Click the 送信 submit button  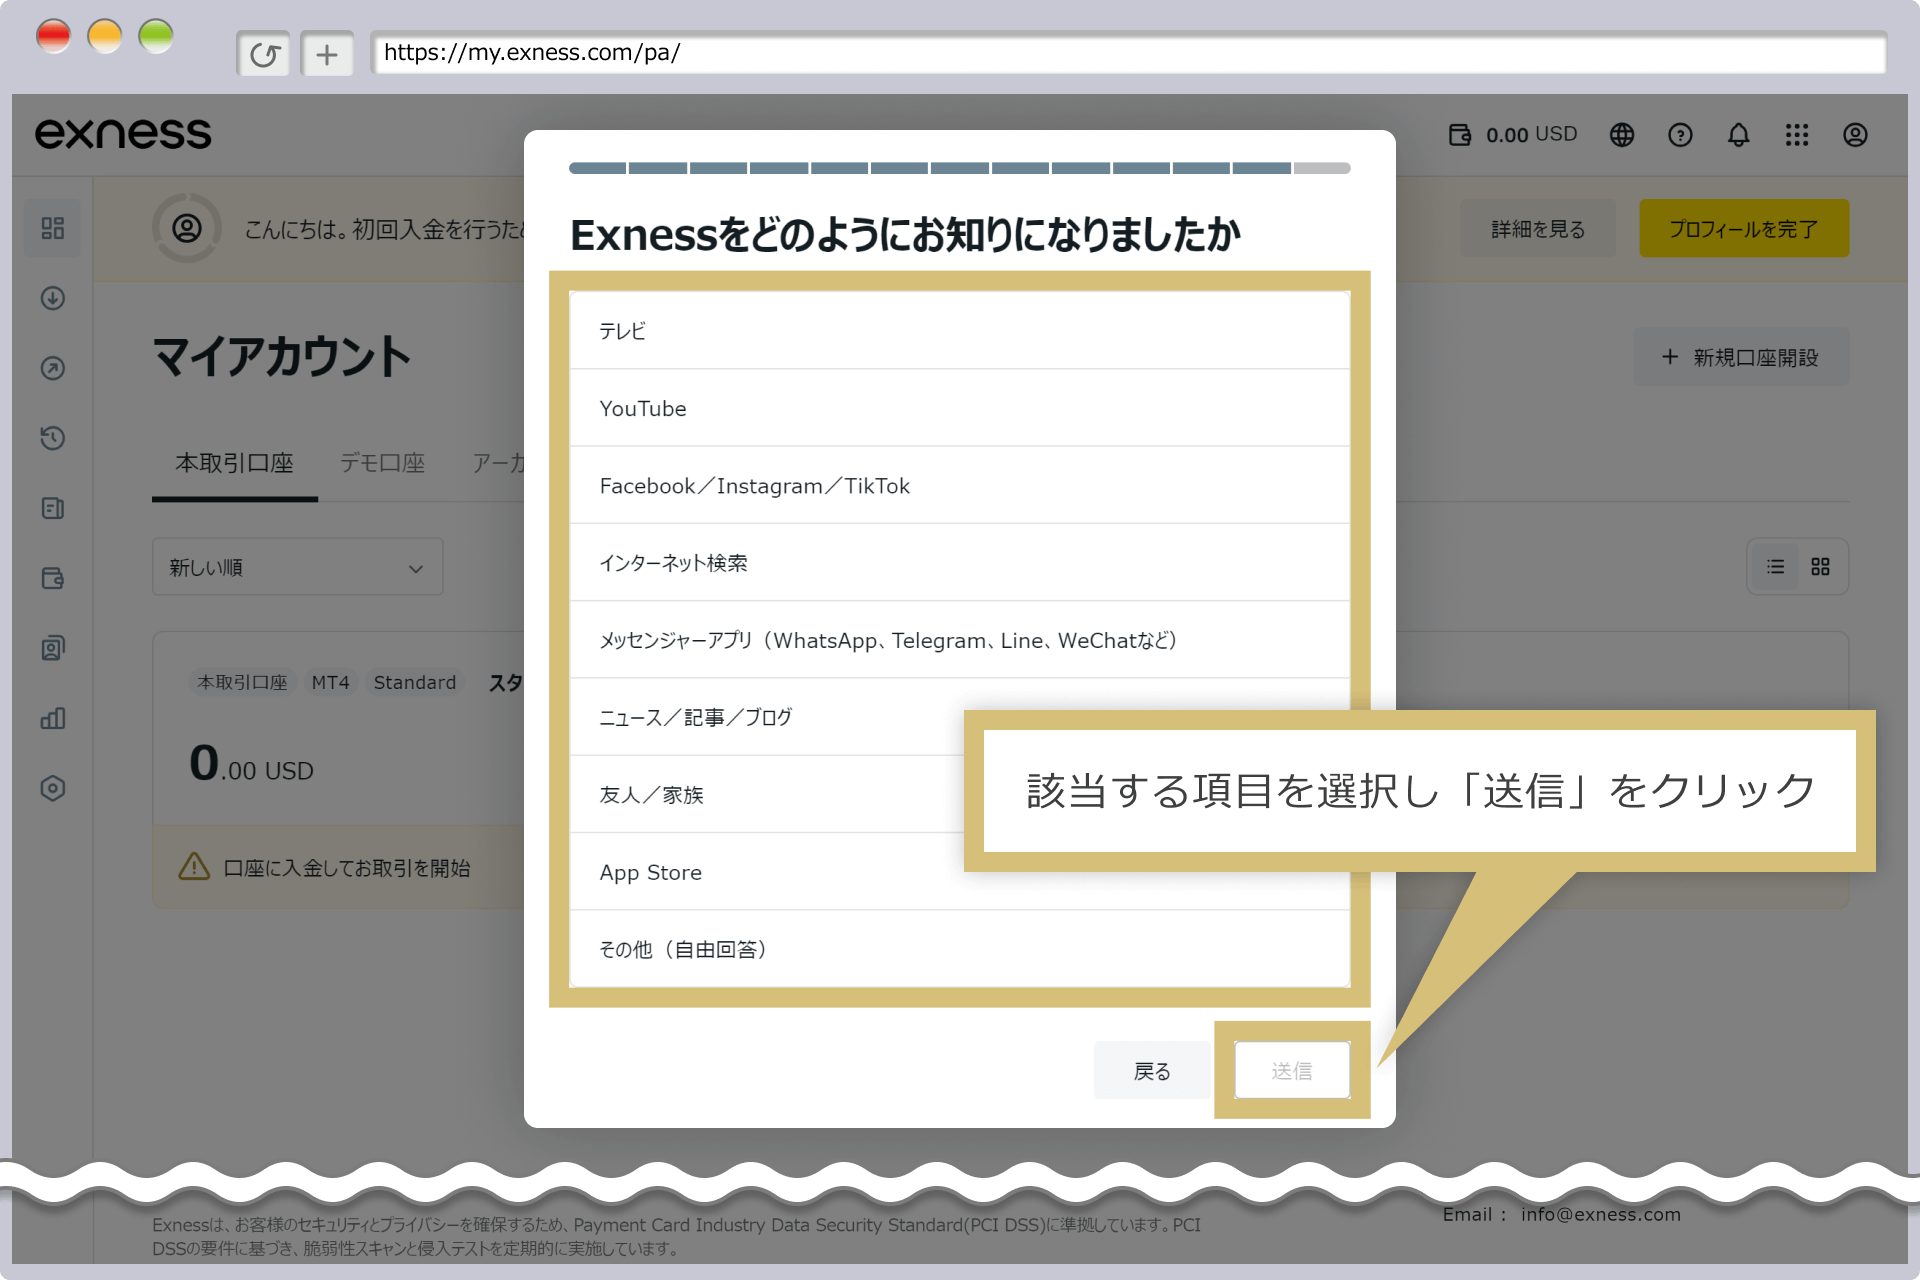pyautogui.click(x=1292, y=1071)
